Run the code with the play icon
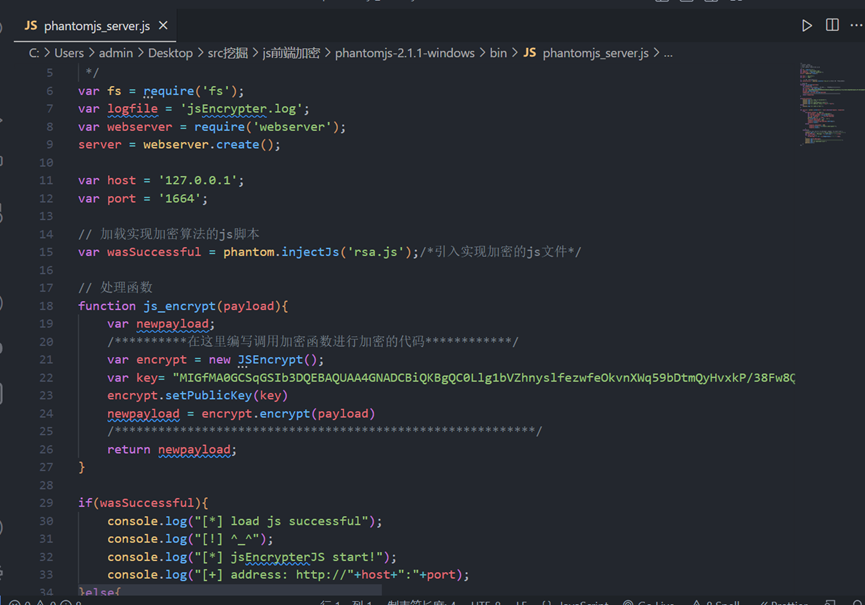Screen dimensions: 865x605 click(807, 26)
